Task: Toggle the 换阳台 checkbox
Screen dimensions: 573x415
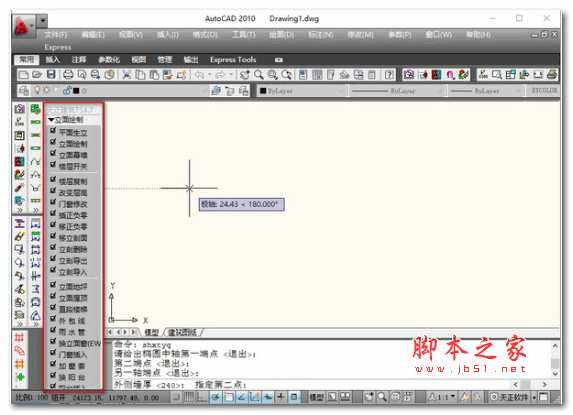Action: 53,375
